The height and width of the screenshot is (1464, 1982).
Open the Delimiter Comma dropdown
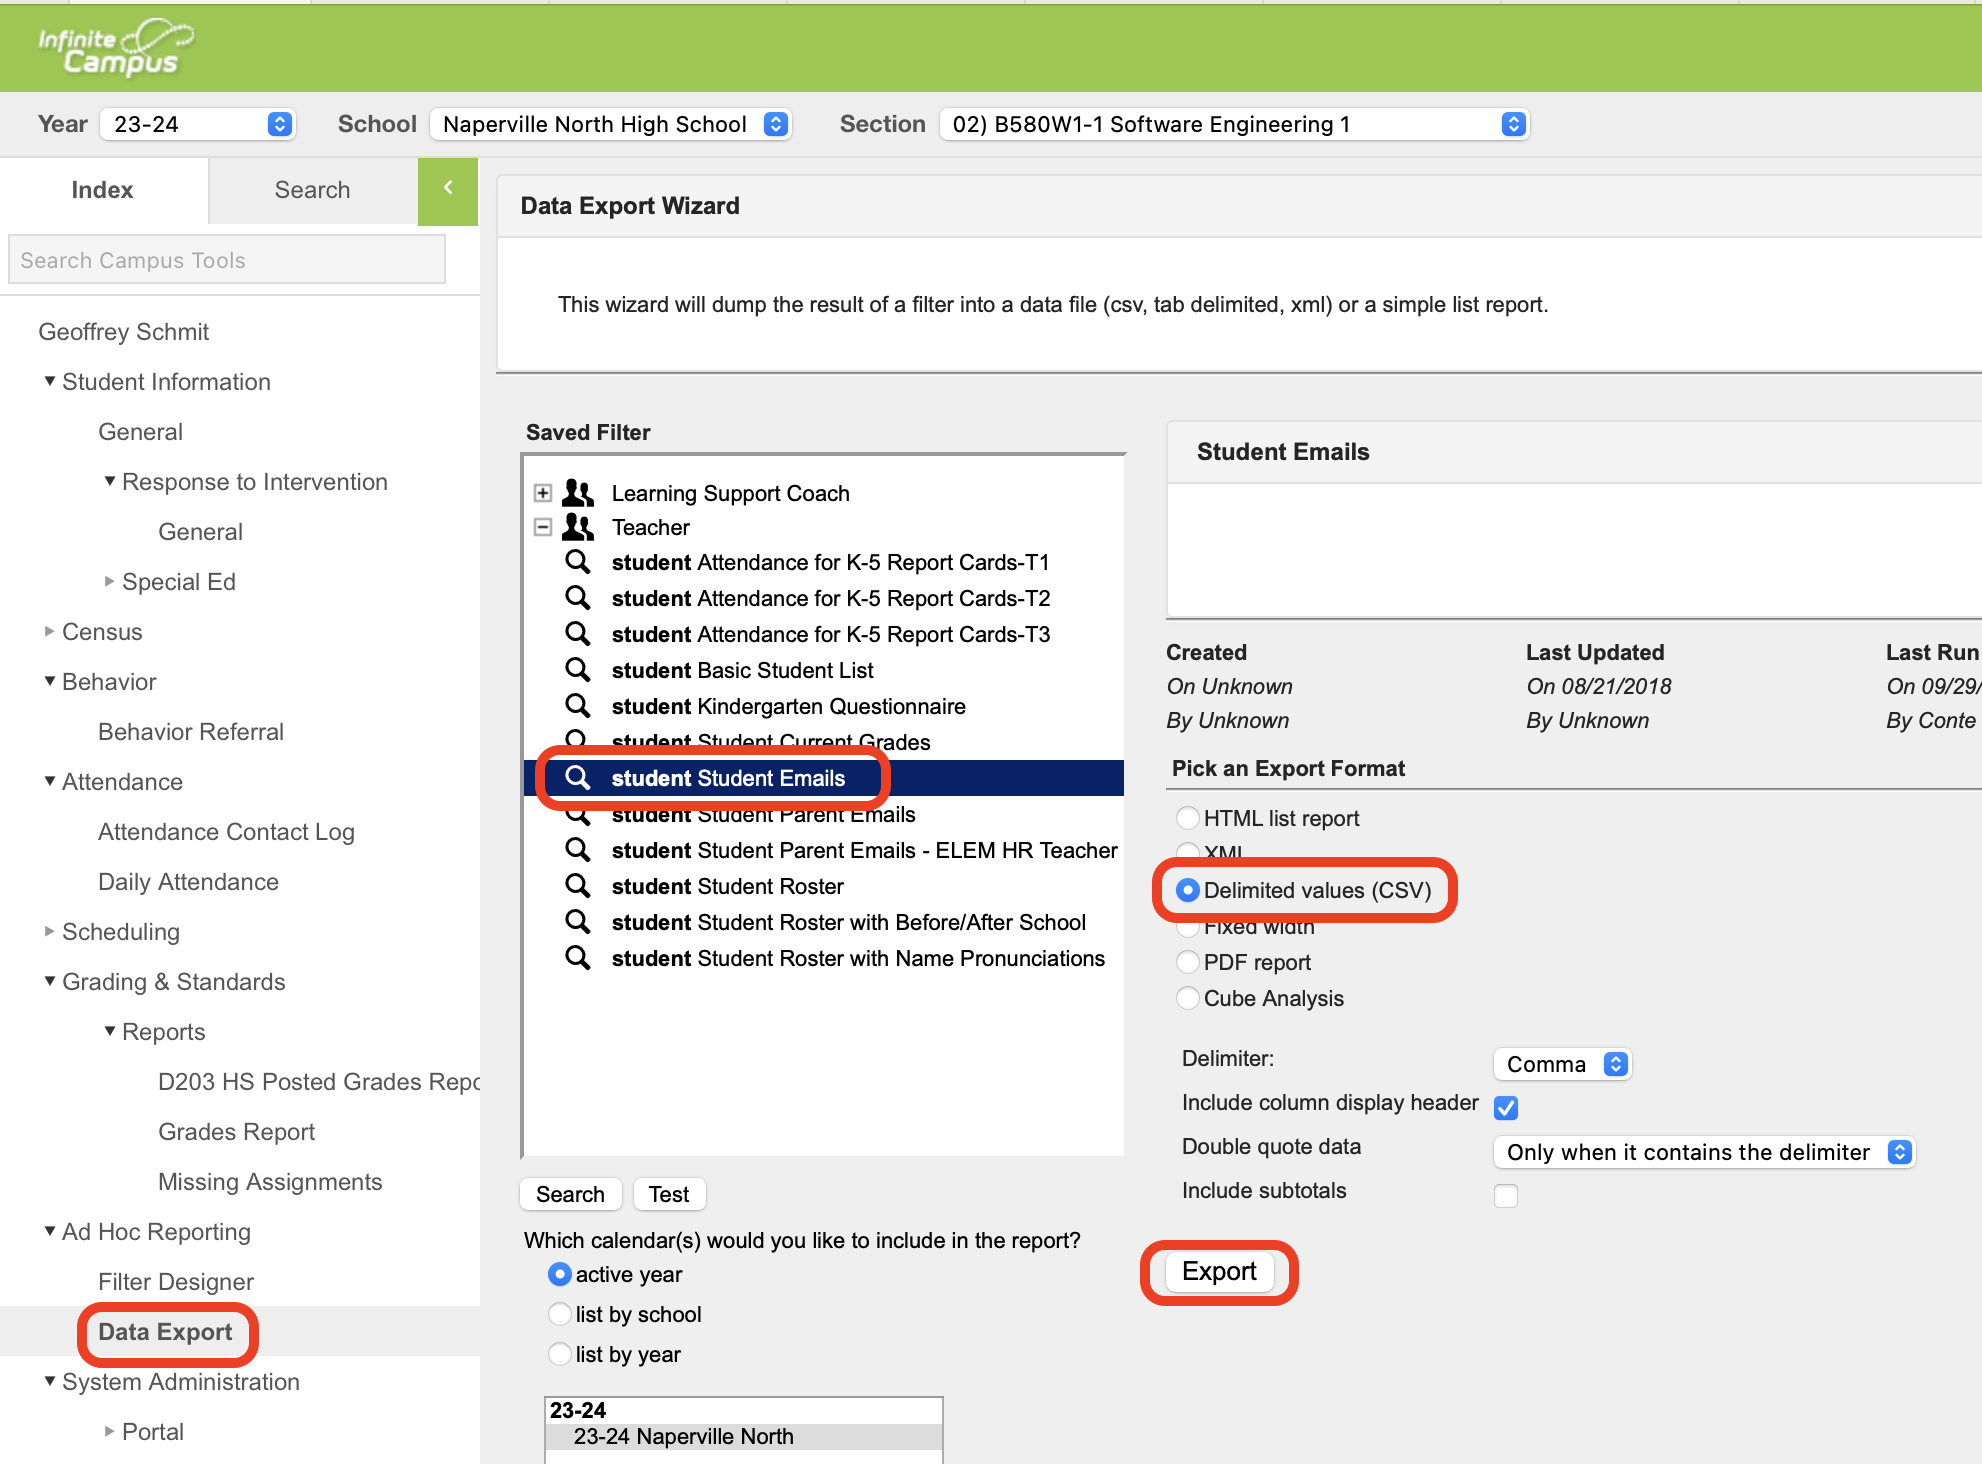pos(1562,1064)
